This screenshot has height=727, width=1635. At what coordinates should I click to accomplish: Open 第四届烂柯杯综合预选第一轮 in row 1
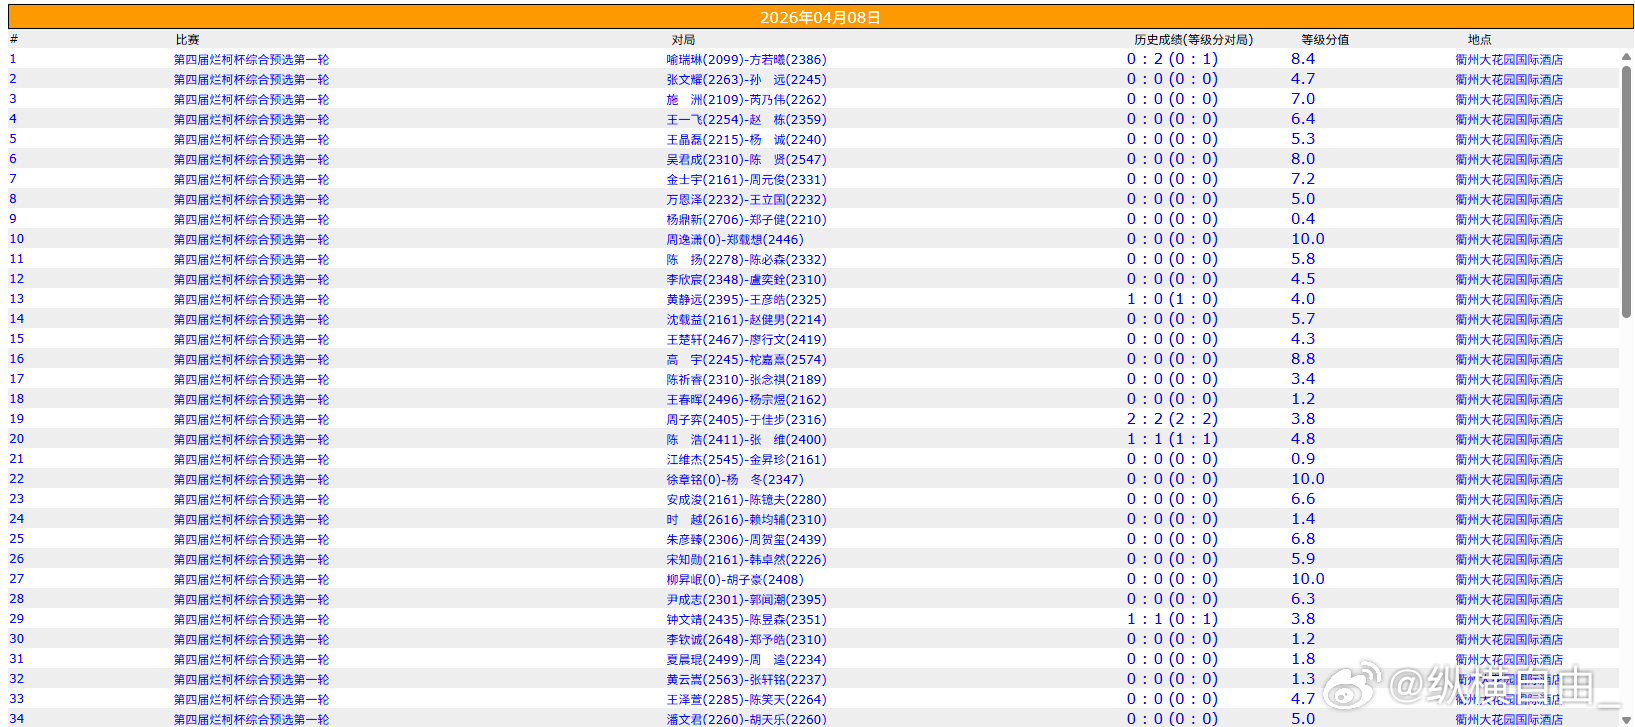[x=251, y=60]
